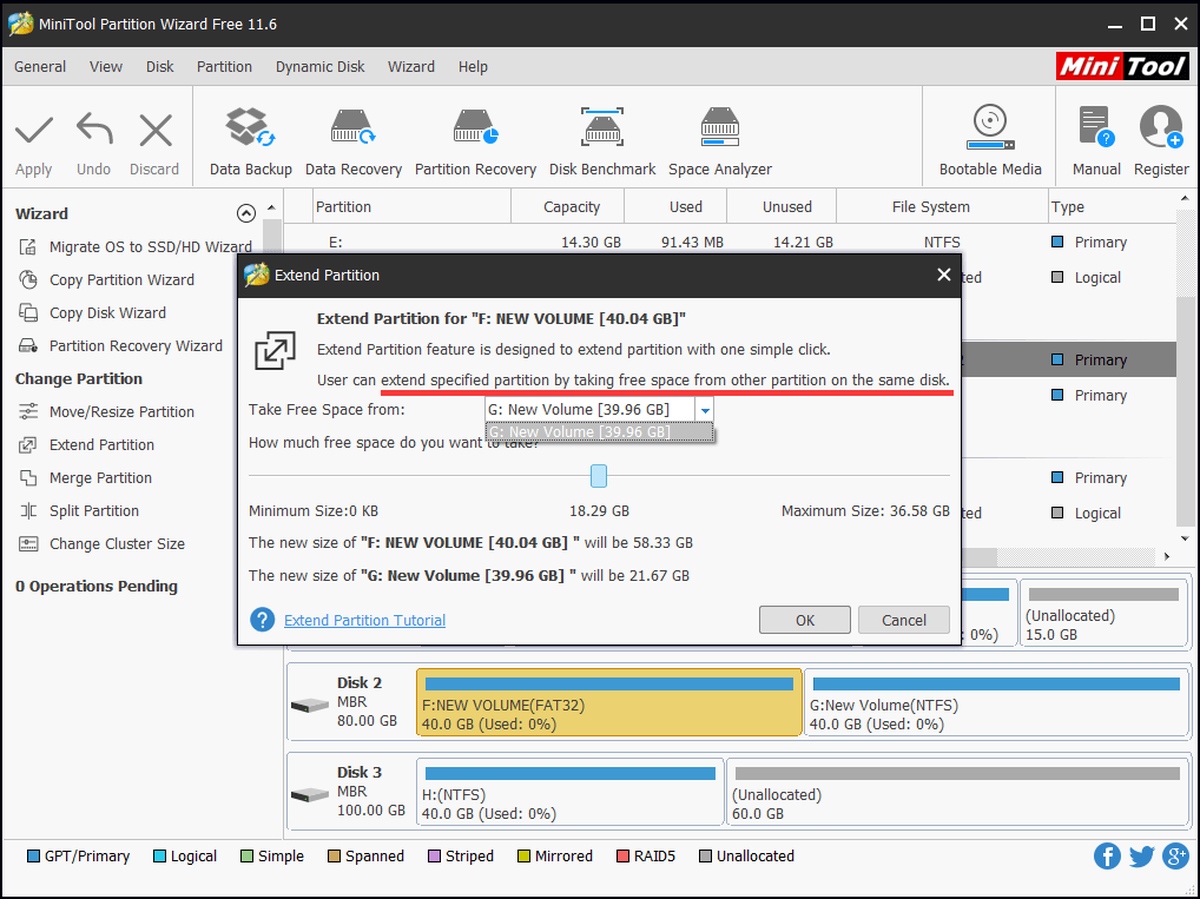Open the Manual help icon

coord(1096,128)
